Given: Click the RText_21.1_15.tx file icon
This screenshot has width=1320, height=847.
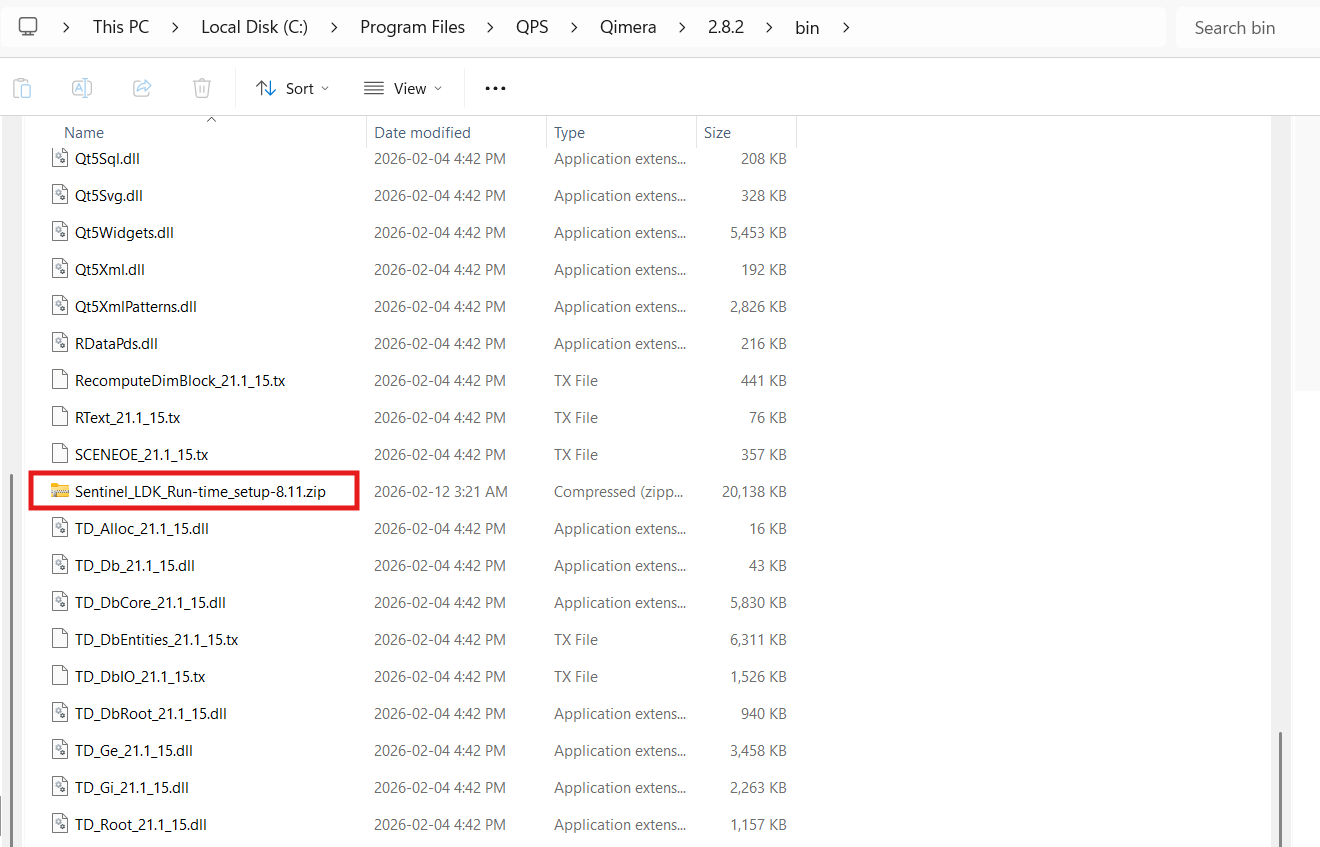Looking at the screenshot, I should [60, 418].
